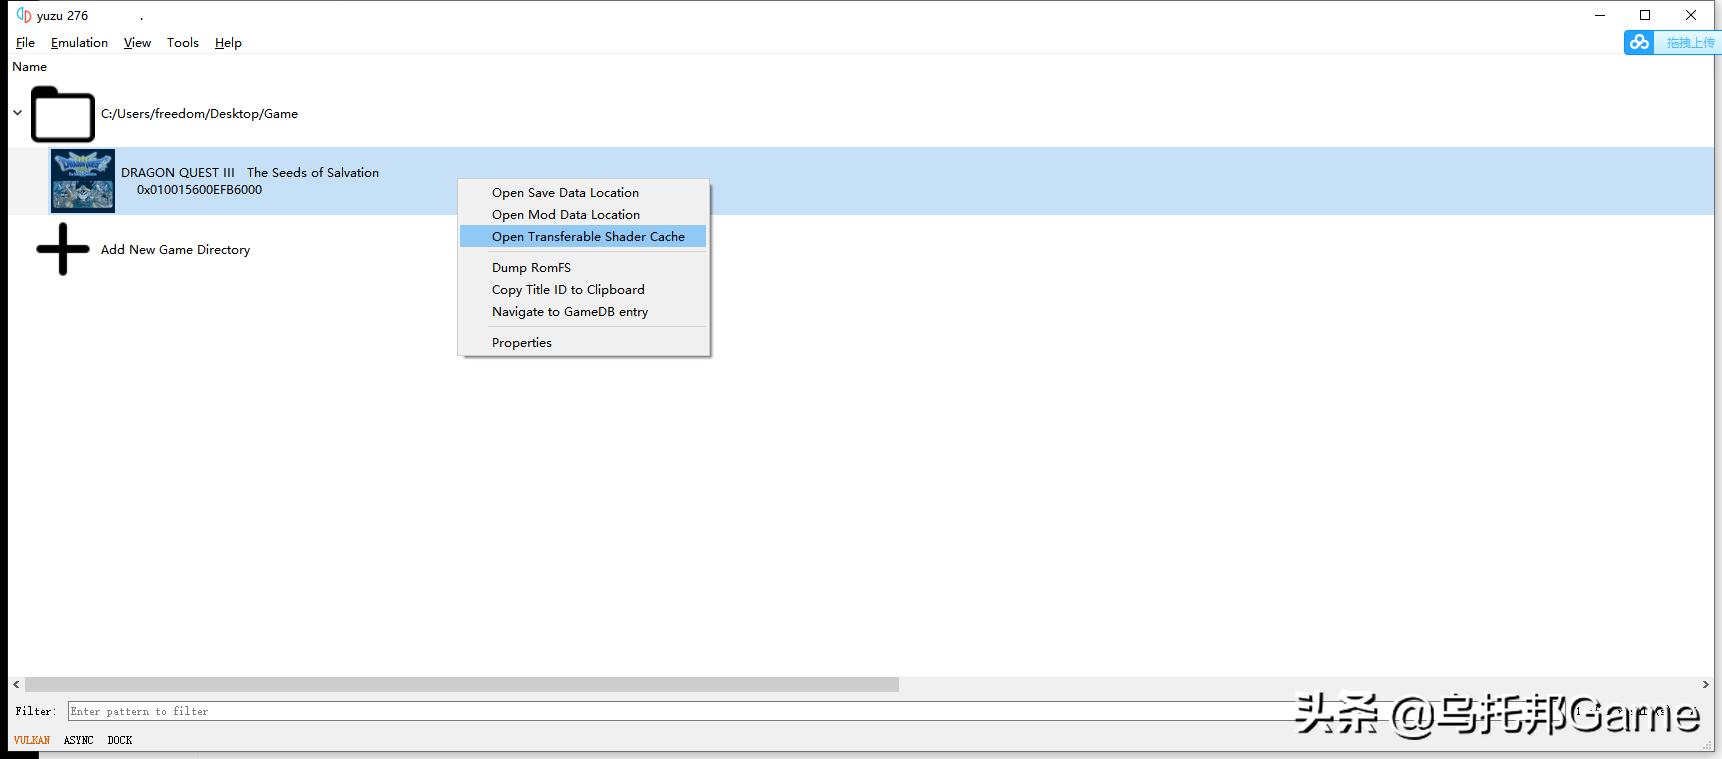Select DRAGON QUEST III game entry
Image resolution: width=1722 pixels, height=759 pixels.
861,181
